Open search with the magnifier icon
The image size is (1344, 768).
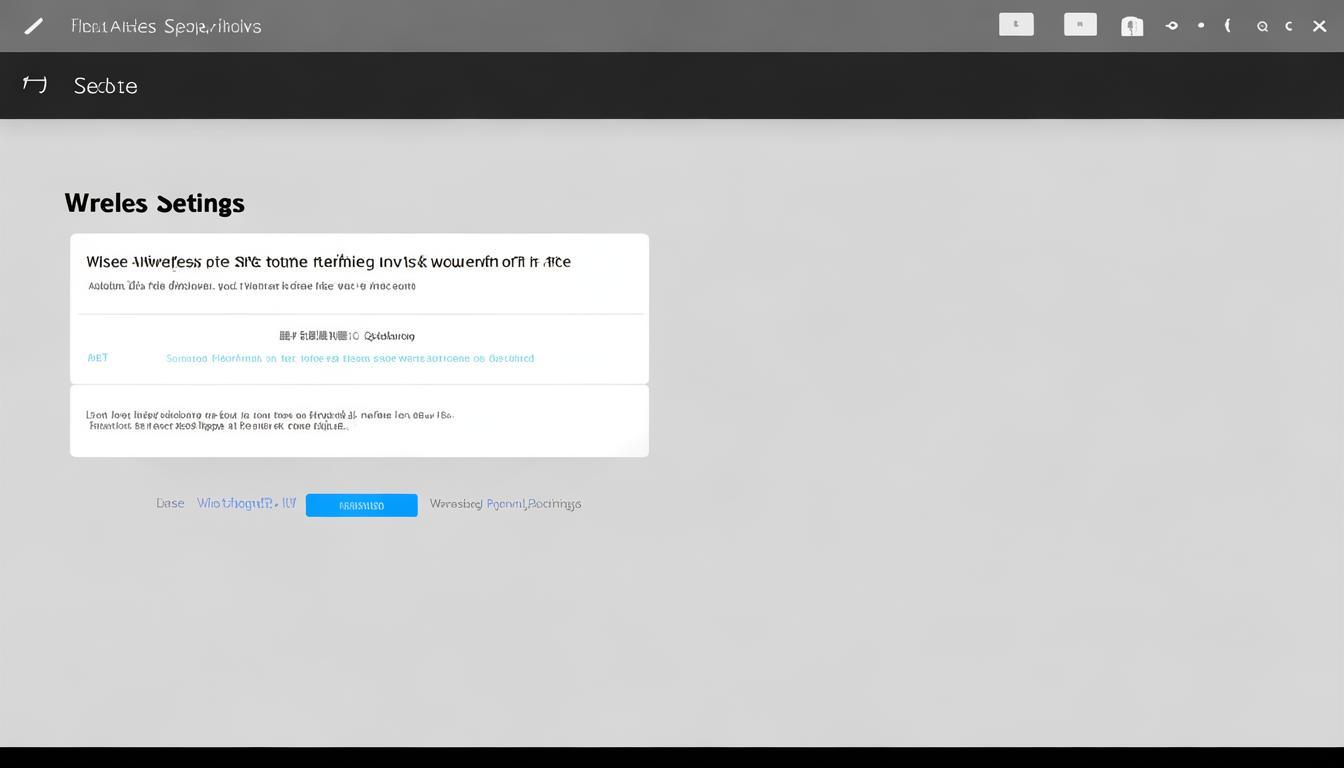coord(1262,27)
